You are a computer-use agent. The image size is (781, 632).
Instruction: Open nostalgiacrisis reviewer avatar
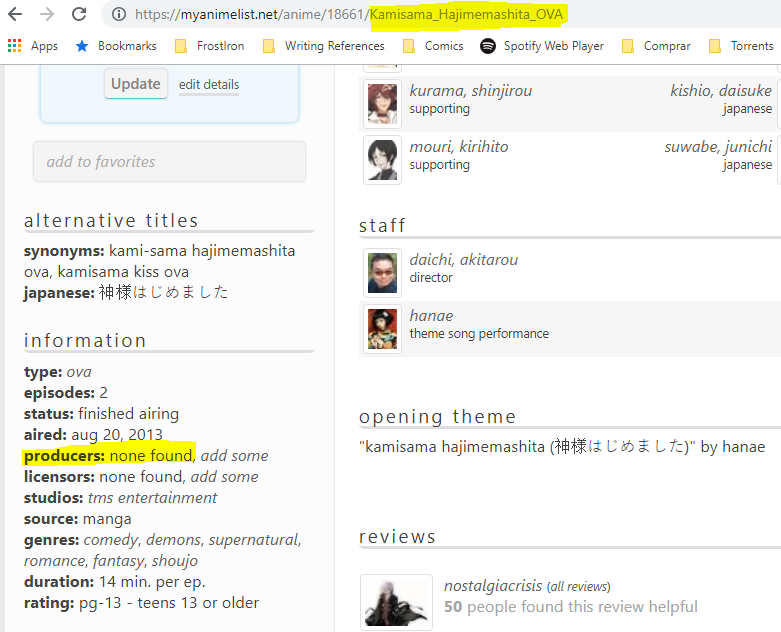pyautogui.click(x=396, y=602)
